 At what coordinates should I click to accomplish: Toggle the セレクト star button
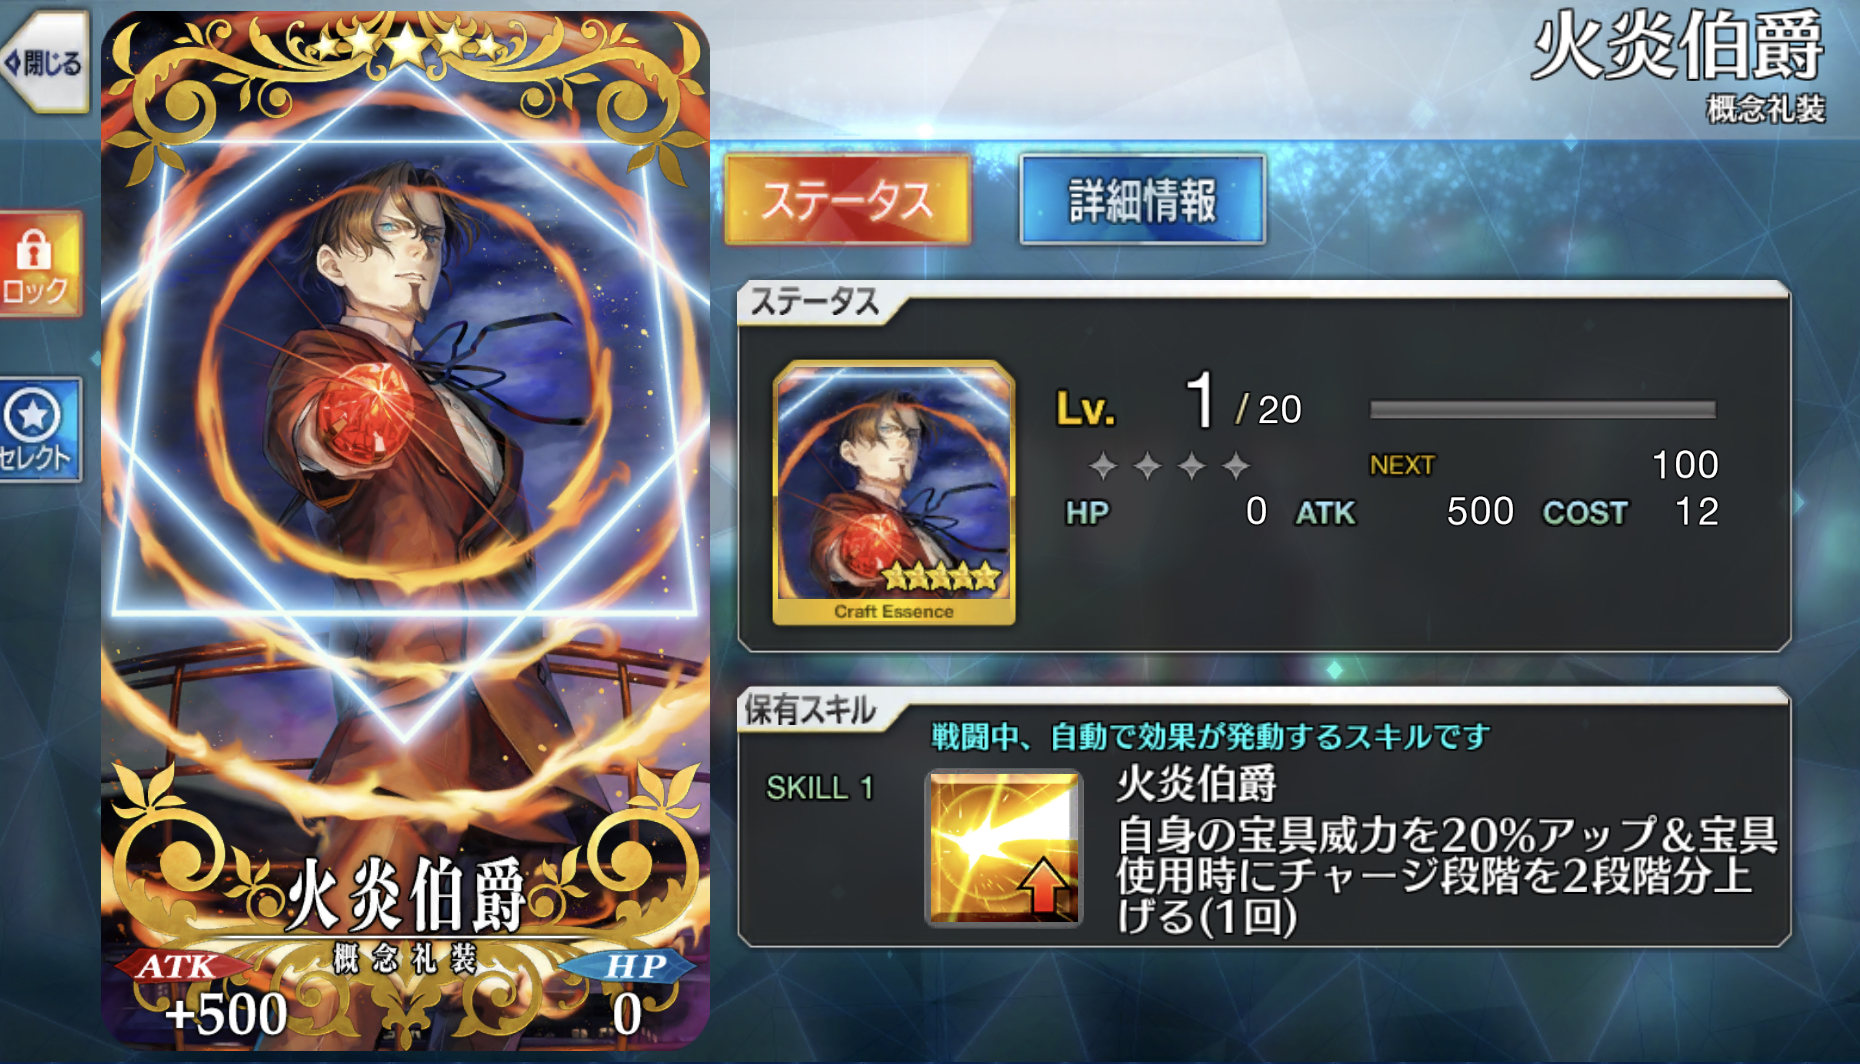click(x=40, y=430)
